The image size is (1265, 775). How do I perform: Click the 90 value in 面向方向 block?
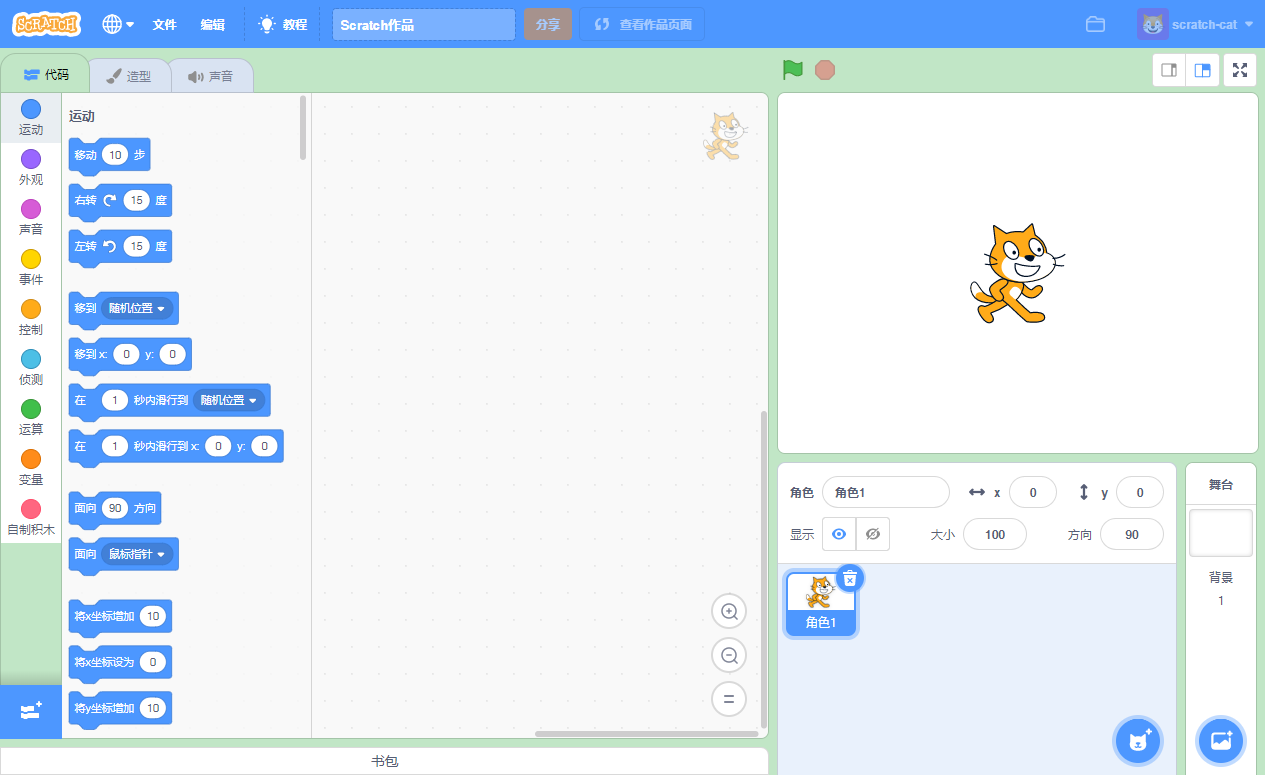(x=115, y=508)
